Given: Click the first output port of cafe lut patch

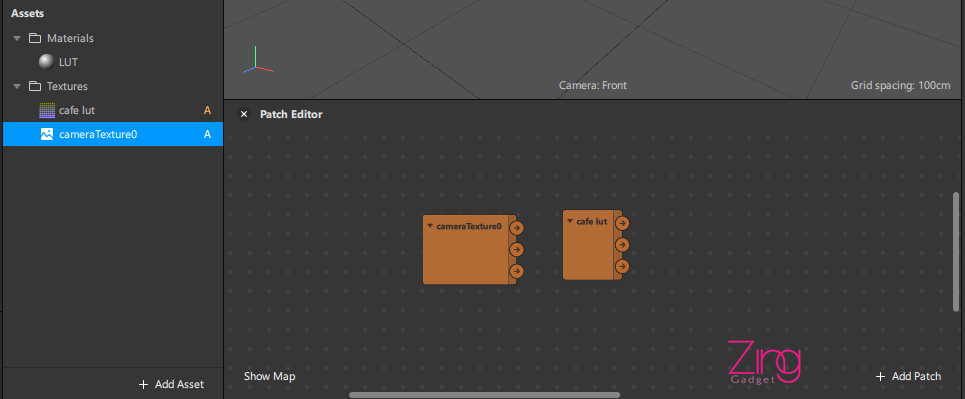Looking at the screenshot, I should (x=622, y=223).
